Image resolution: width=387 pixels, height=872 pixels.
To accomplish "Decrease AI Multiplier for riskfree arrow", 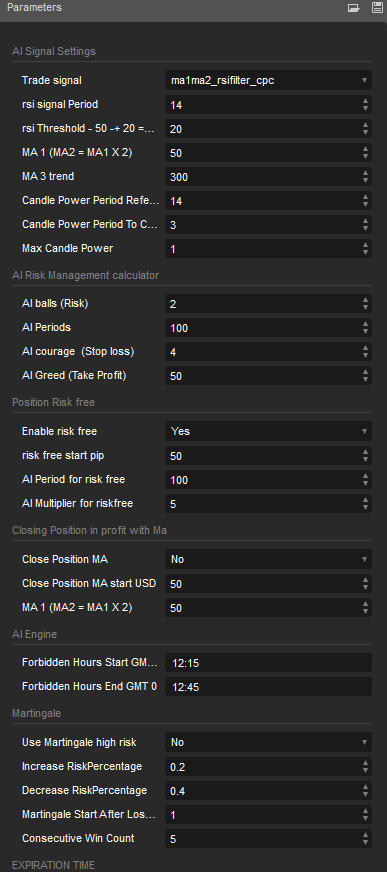I will [x=365, y=508].
